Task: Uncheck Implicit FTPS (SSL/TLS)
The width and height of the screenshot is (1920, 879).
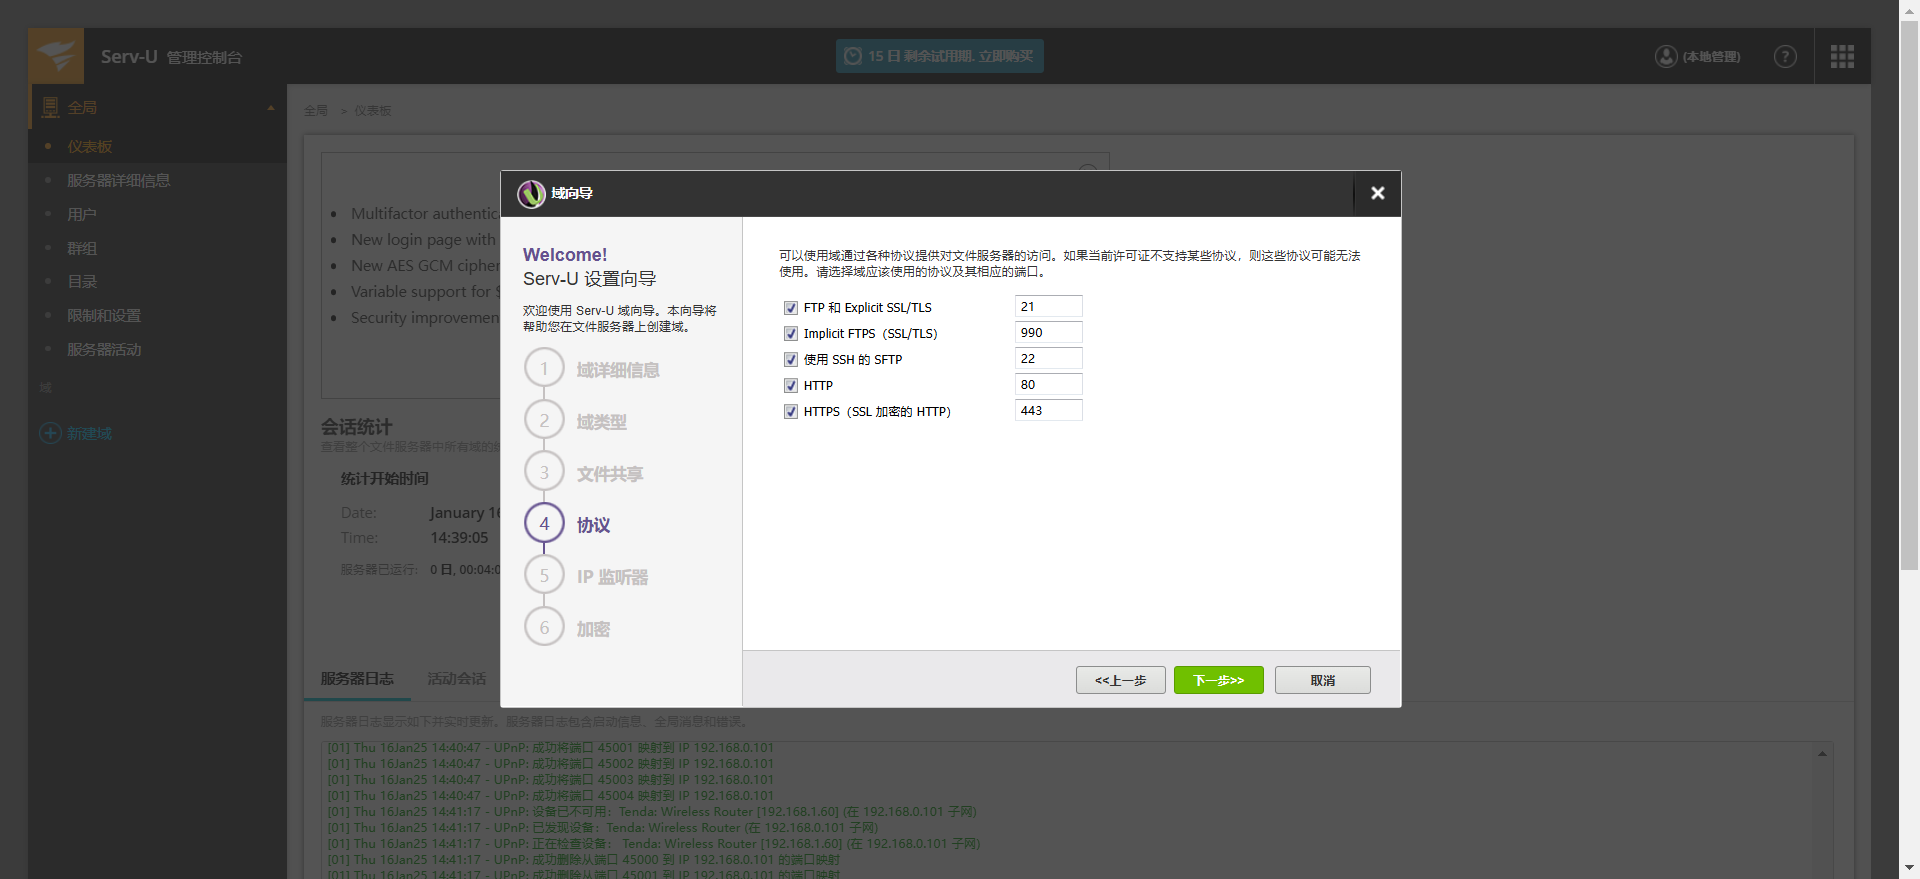Action: (x=791, y=334)
